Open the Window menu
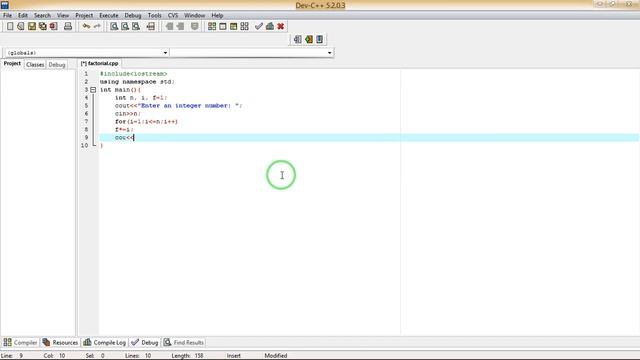This screenshot has width=640, height=360. [x=195, y=16]
